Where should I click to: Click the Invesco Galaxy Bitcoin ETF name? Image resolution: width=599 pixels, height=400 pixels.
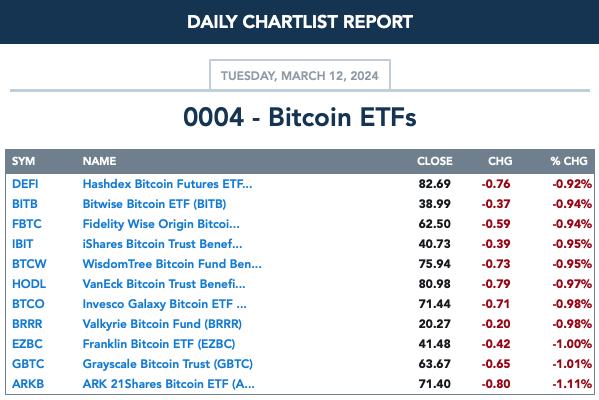point(165,304)
